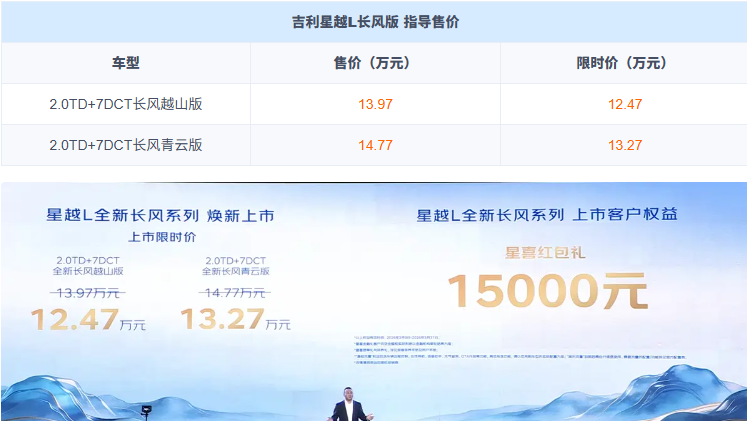Click the orange 12.47 limited price cell
Screen dimensions: 747x421
622,103
